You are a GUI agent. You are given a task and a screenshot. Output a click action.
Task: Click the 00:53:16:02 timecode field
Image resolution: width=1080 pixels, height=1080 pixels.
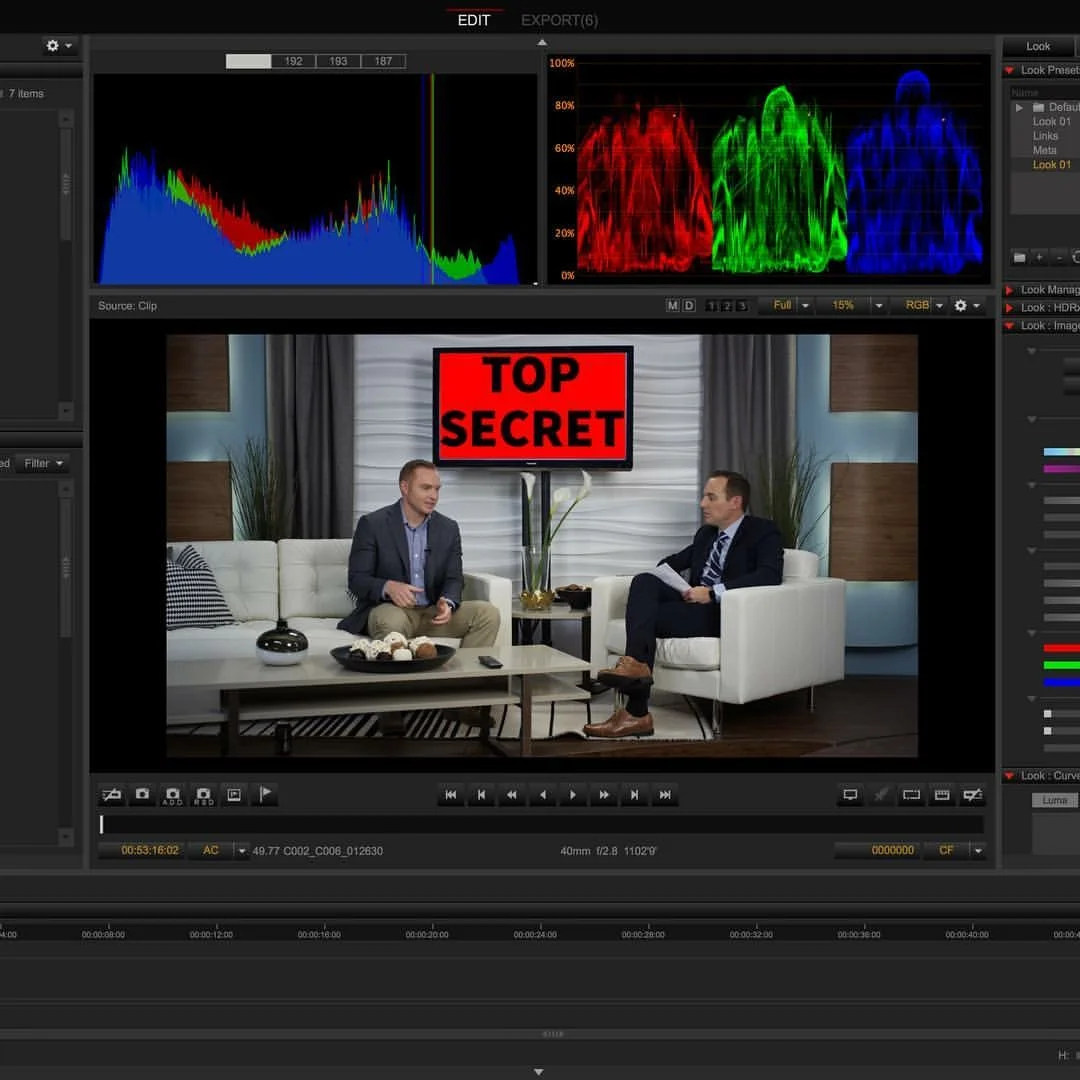tap(141, 851)
